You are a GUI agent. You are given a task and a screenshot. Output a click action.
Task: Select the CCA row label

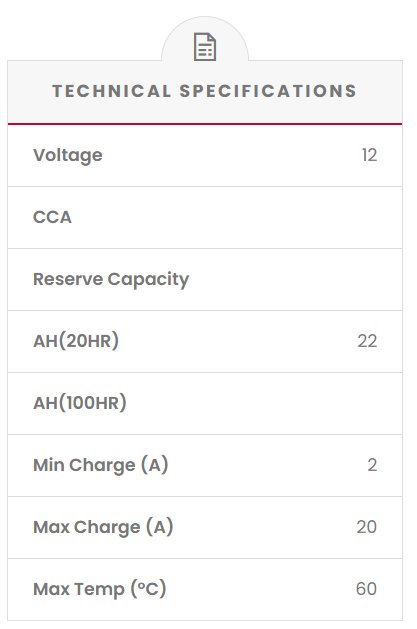(x=52, y=217)
